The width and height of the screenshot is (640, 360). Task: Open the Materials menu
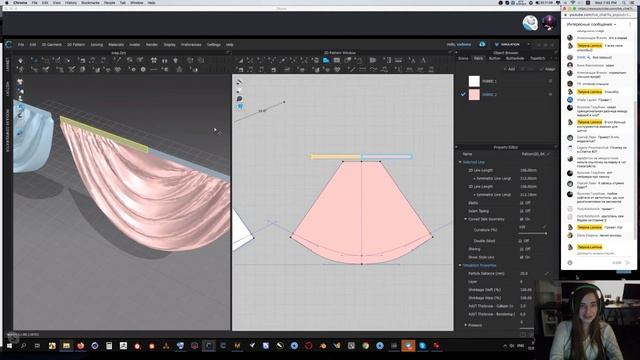point(116,44)
